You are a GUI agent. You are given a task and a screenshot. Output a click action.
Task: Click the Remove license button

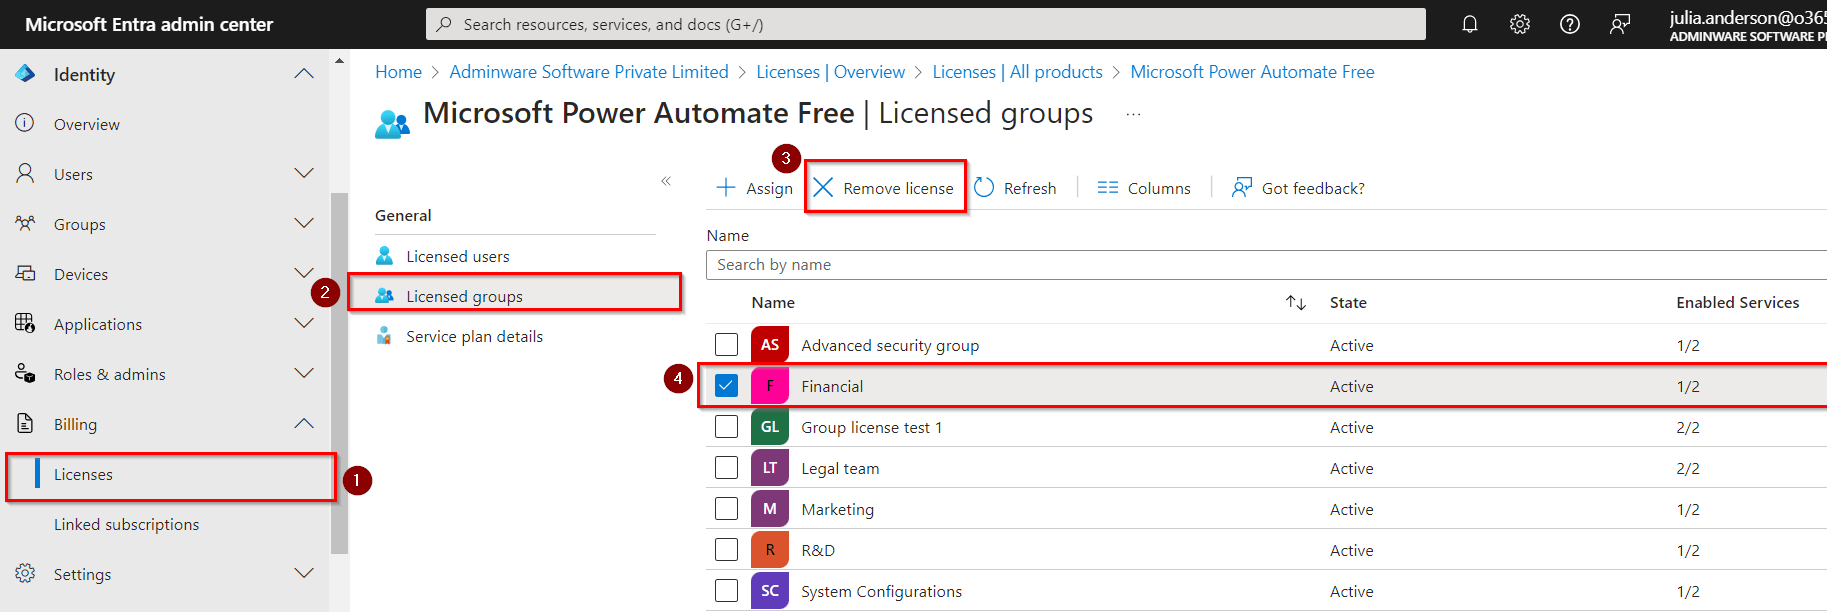tap(886, 188)
